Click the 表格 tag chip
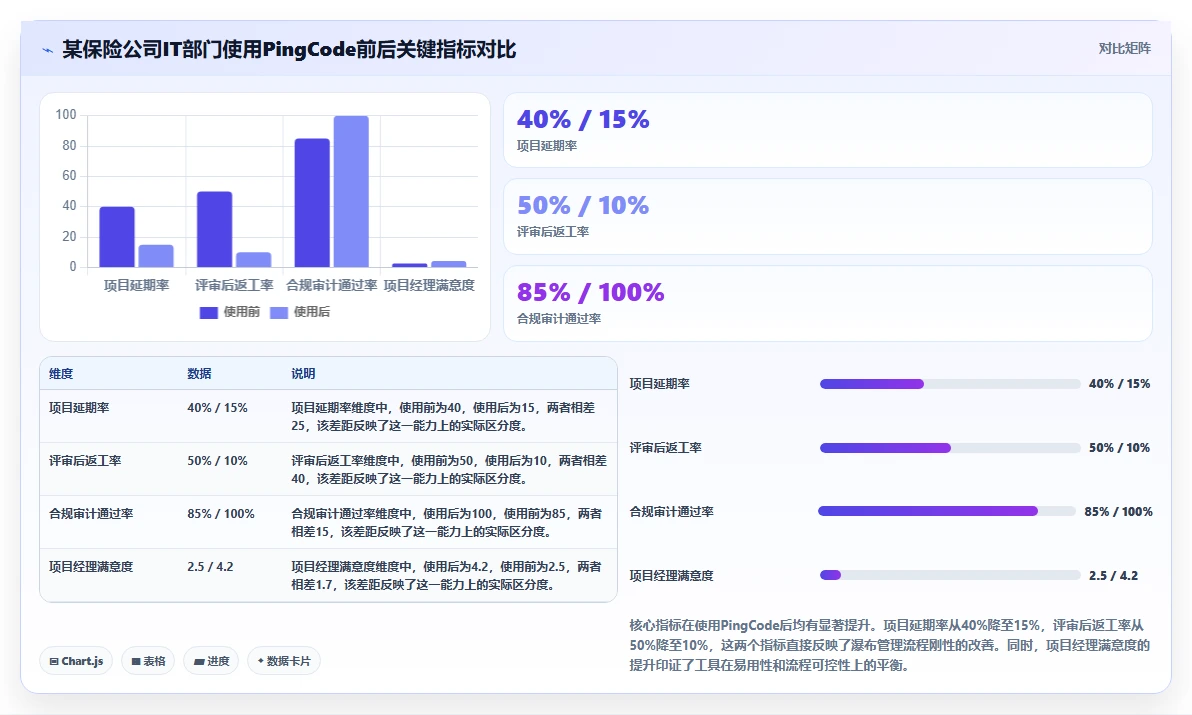The height and width of the screenshot is (715, 1192). [148, 661]
